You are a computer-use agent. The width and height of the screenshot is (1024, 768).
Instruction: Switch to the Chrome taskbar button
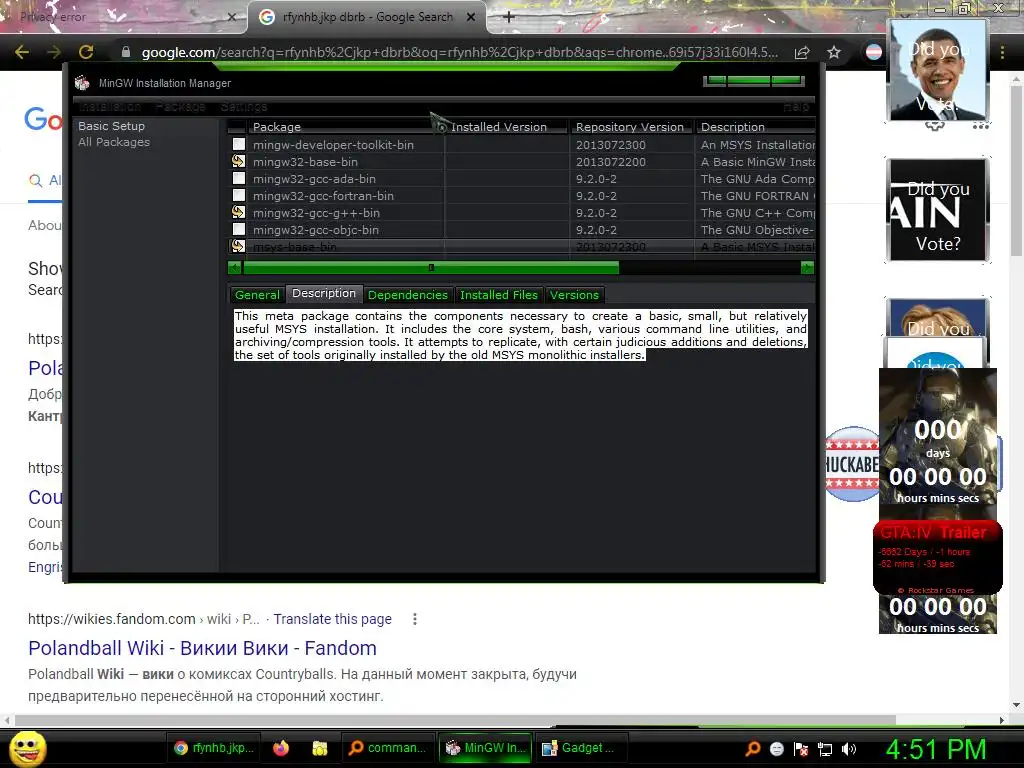point(213,748)
